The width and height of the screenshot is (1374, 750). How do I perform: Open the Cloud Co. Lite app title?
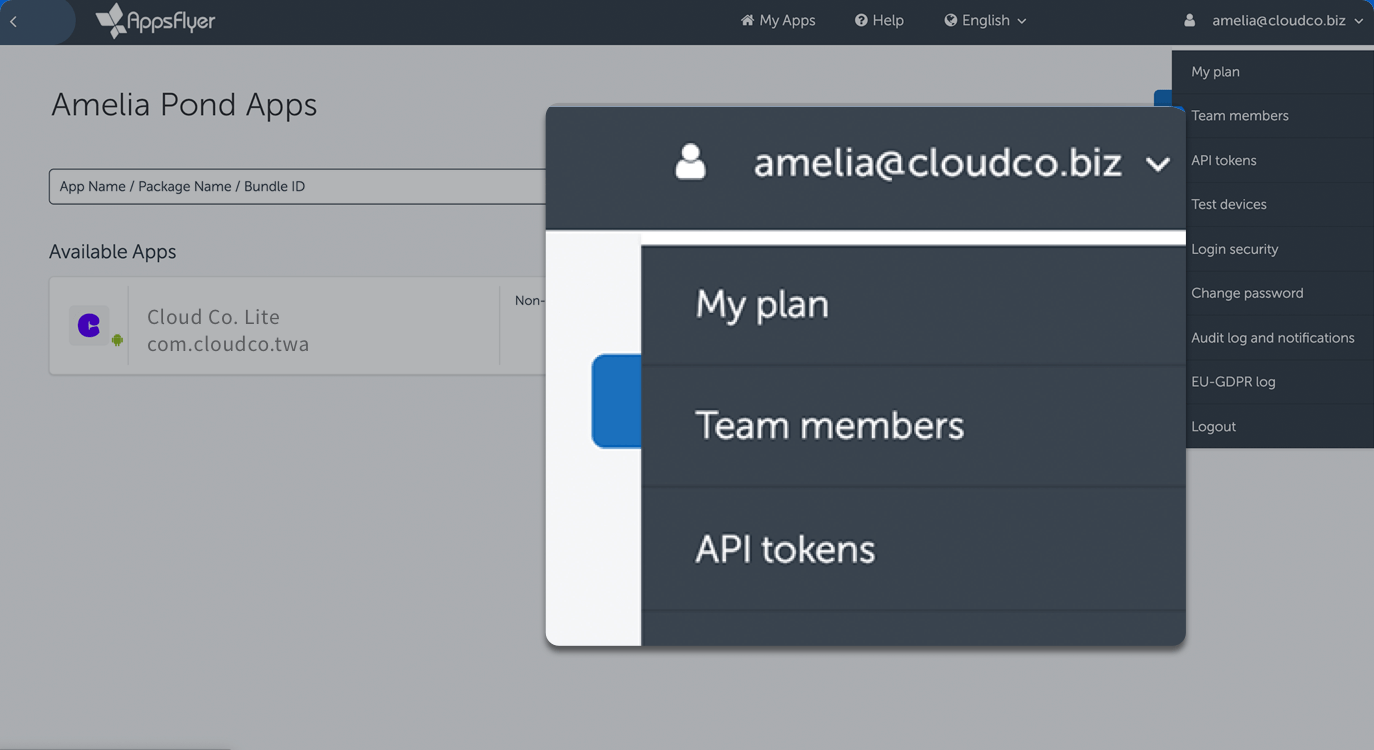213,316
